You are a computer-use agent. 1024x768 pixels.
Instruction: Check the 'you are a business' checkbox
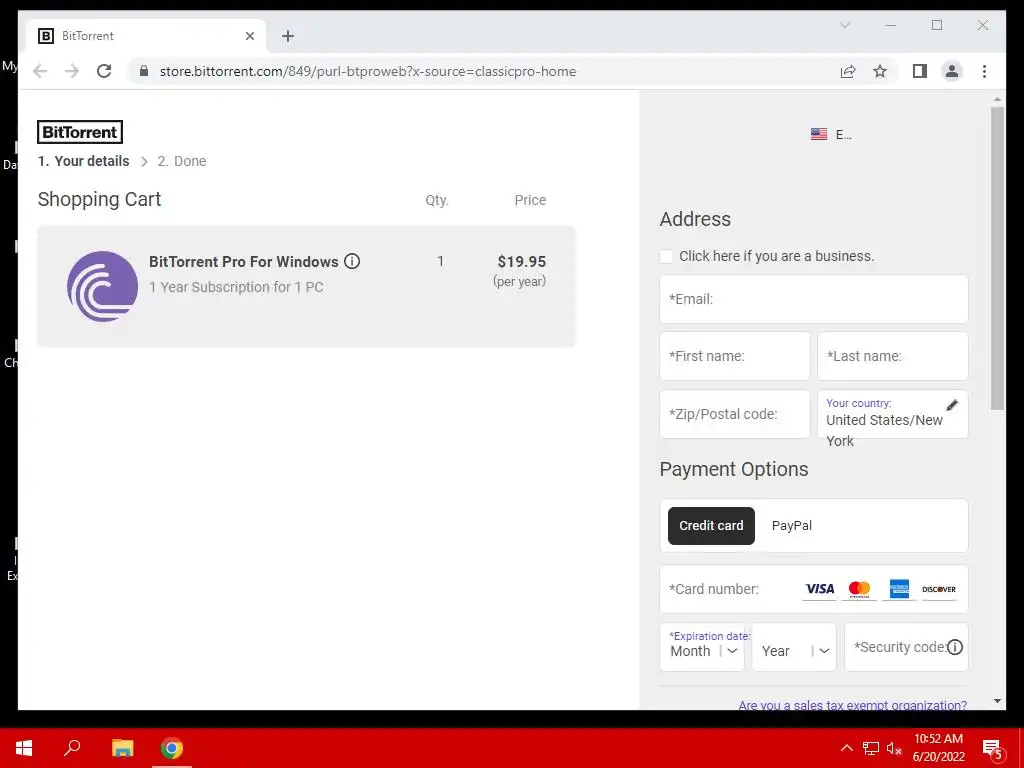click(666, 257)
